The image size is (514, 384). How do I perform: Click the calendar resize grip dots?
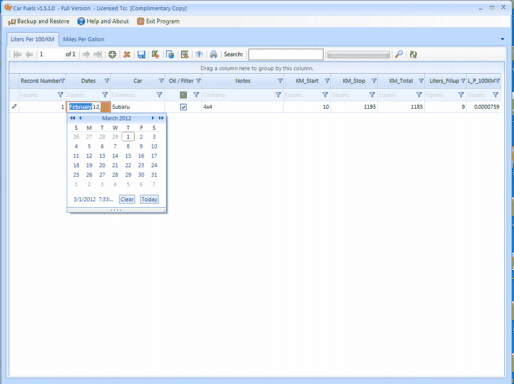116,210
